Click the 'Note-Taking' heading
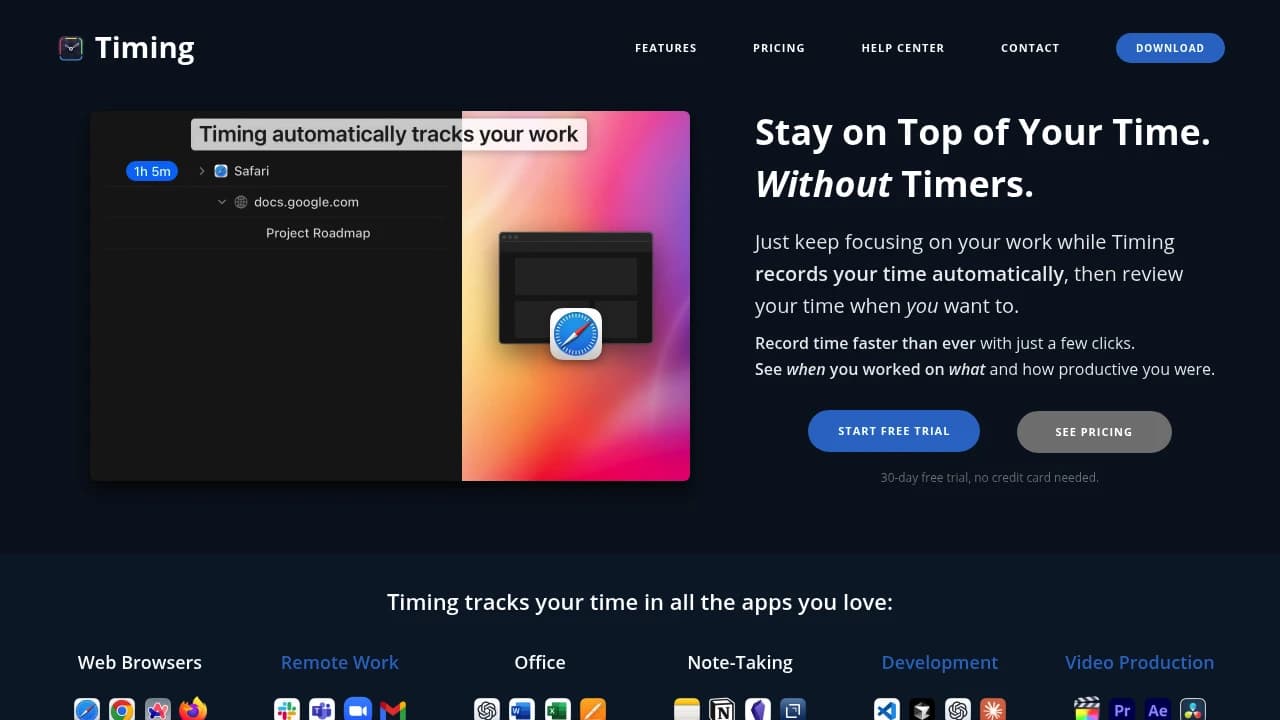This screenshot has height=720, width=1280. (740, 662)
